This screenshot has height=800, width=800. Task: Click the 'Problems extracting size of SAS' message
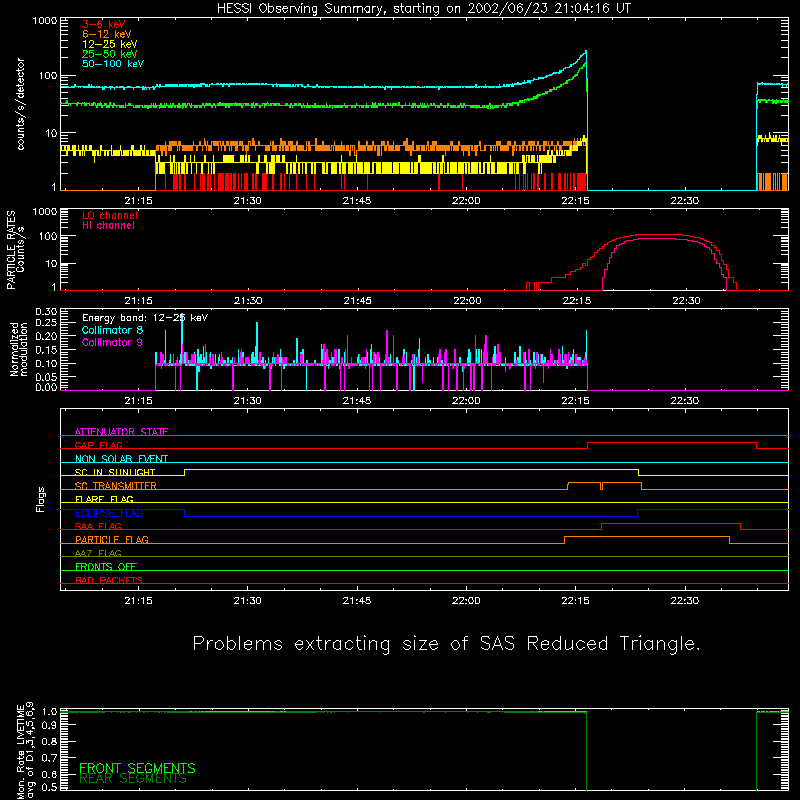point(446,644)
